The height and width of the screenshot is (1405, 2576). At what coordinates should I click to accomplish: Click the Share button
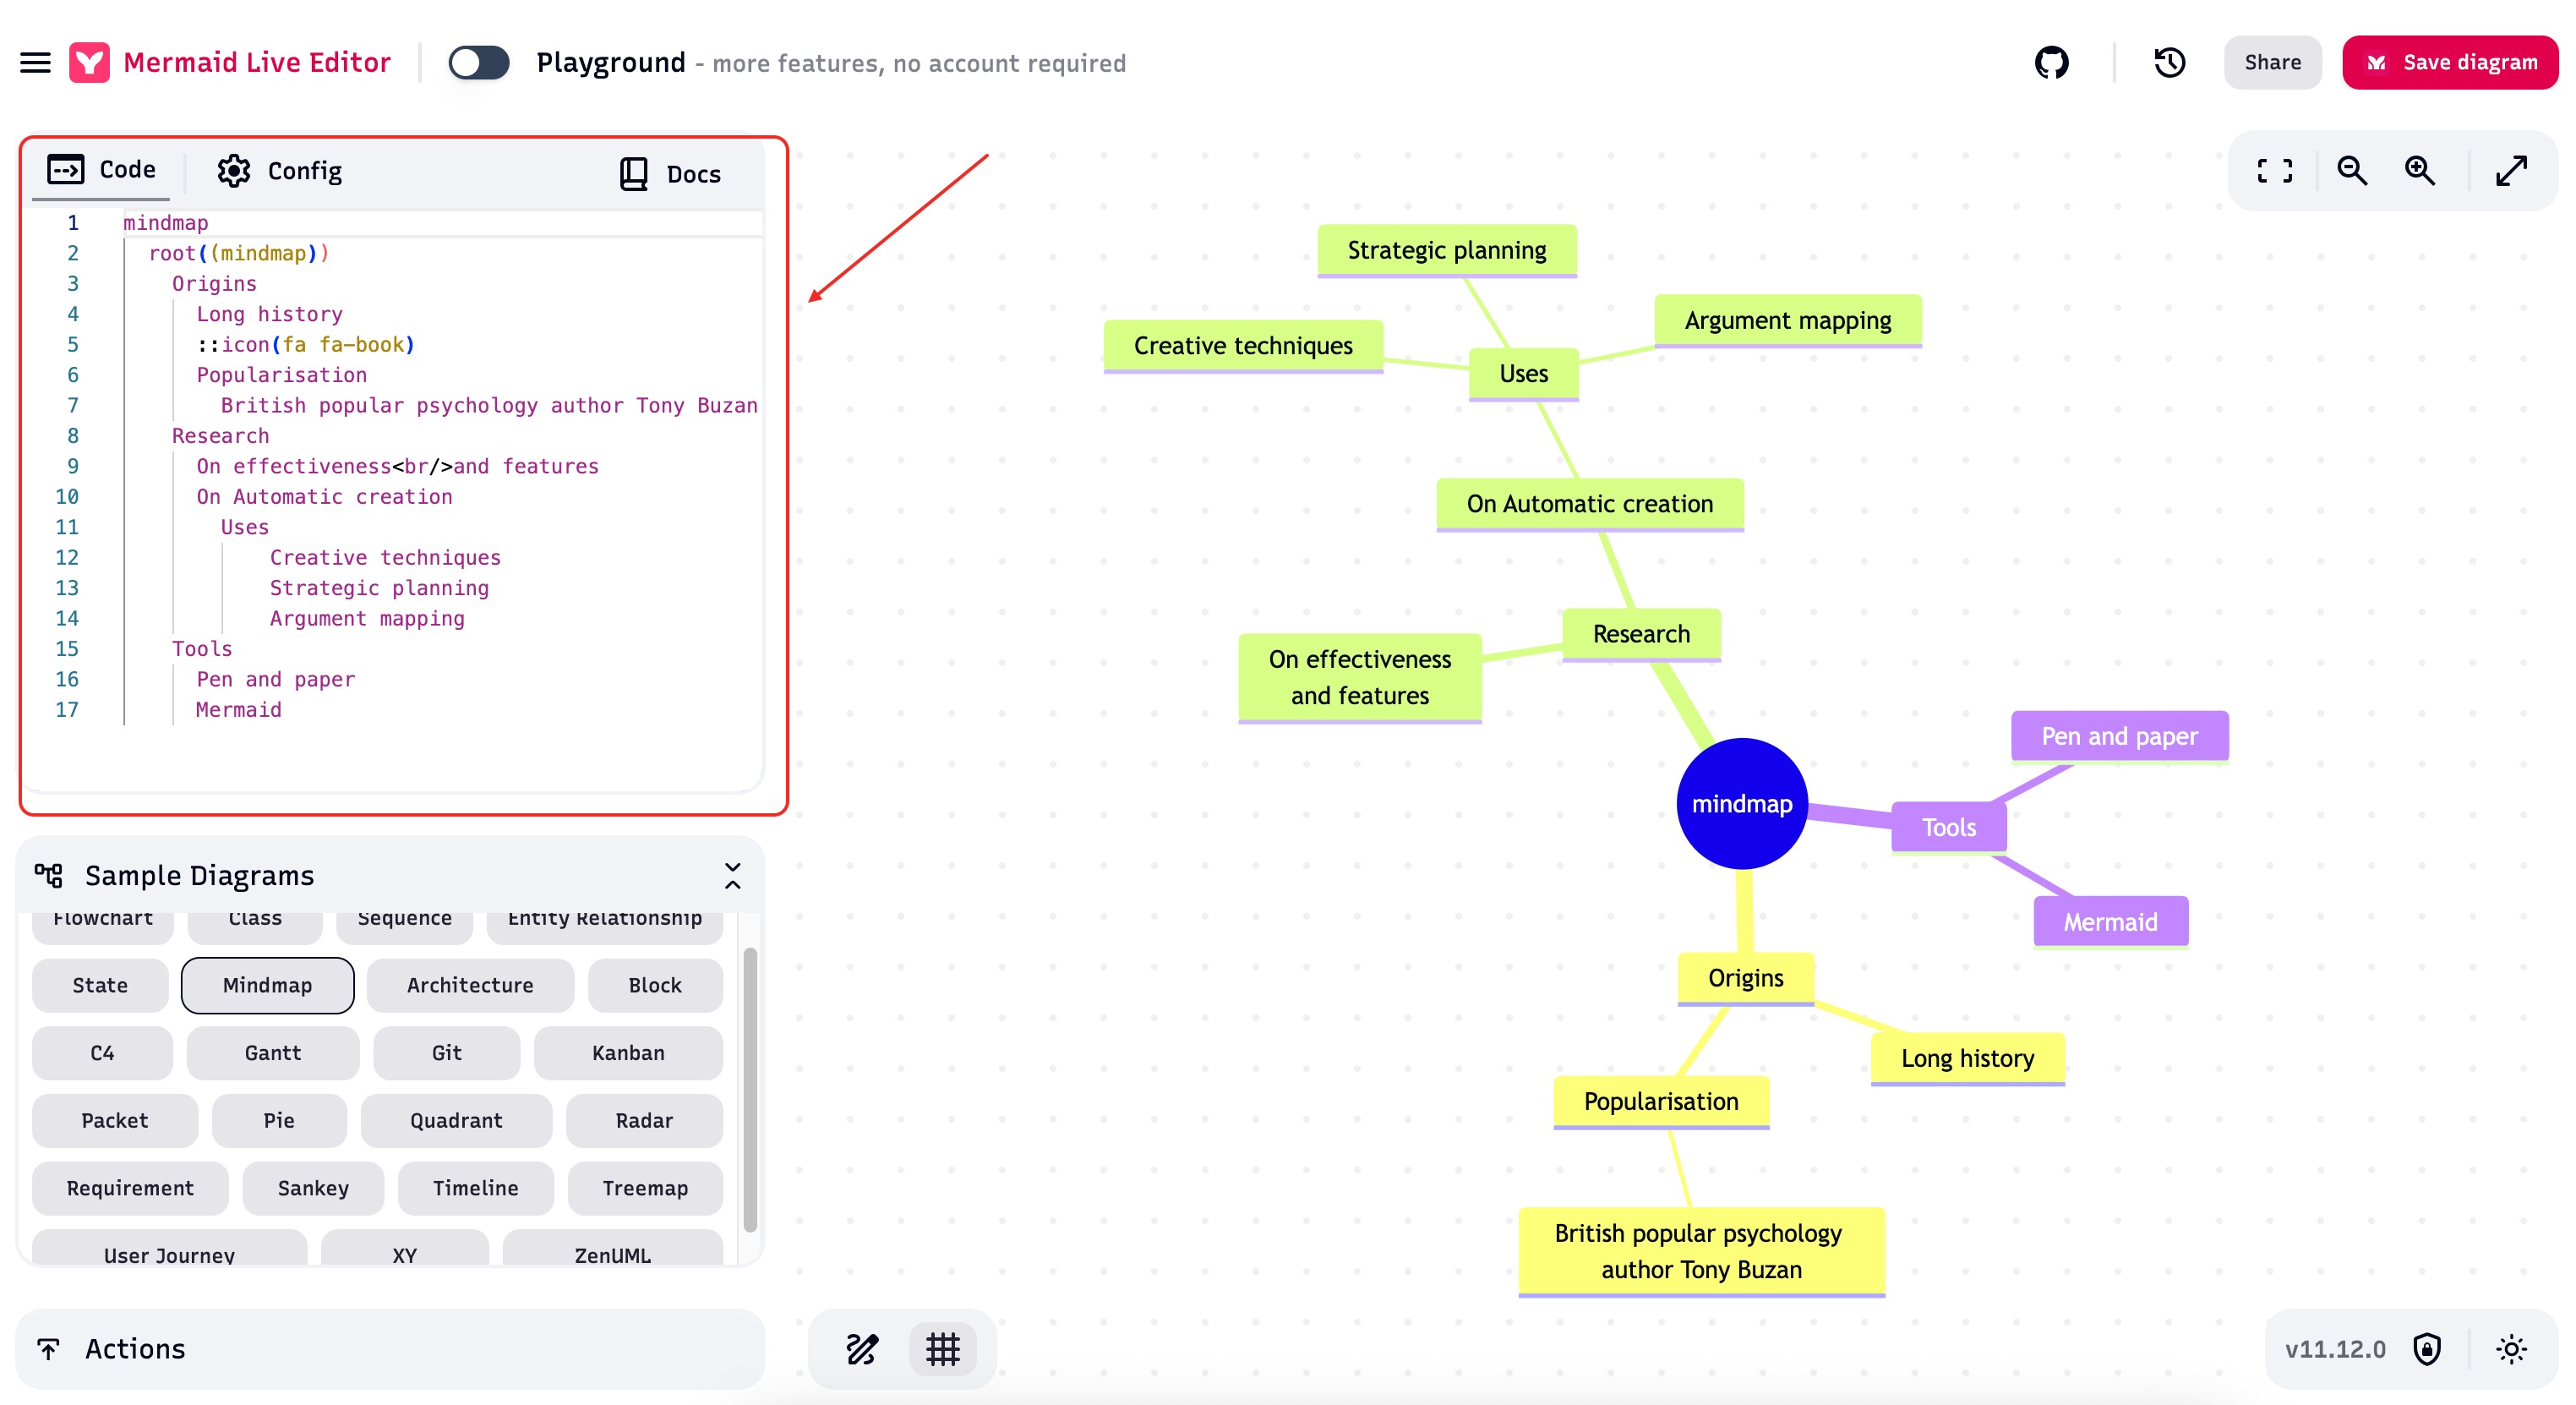coord(2272,61)
